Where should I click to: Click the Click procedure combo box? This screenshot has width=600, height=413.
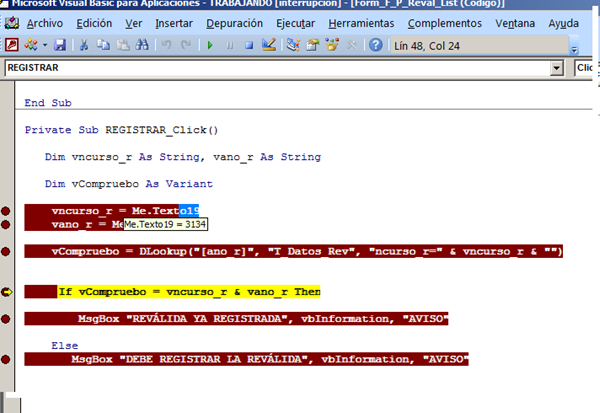[585, 68]
